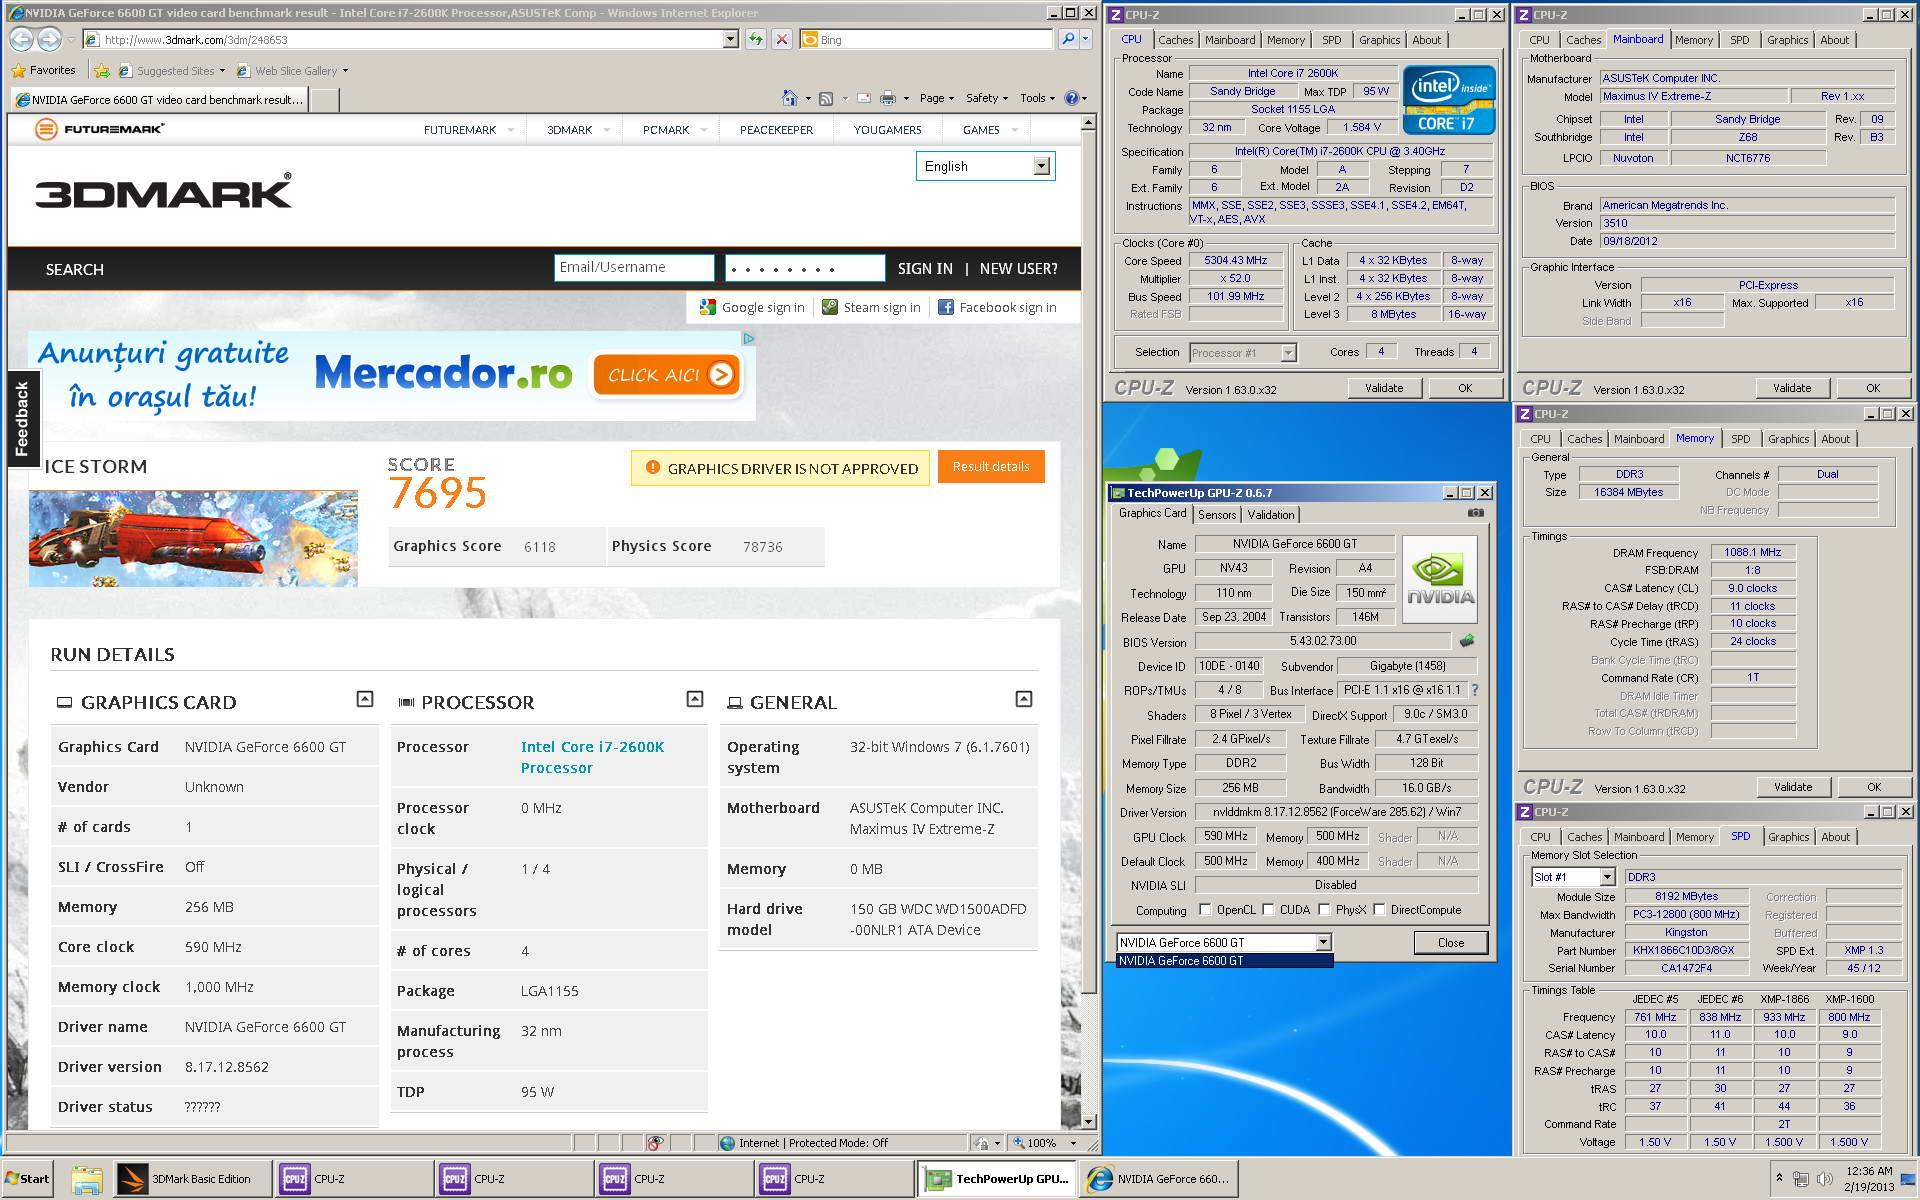The width and height of the screenshot is (1920, 1200).
Task: Toggle the OpenCL checkbox in GPU-Z
Action: tap(1205, 910)
